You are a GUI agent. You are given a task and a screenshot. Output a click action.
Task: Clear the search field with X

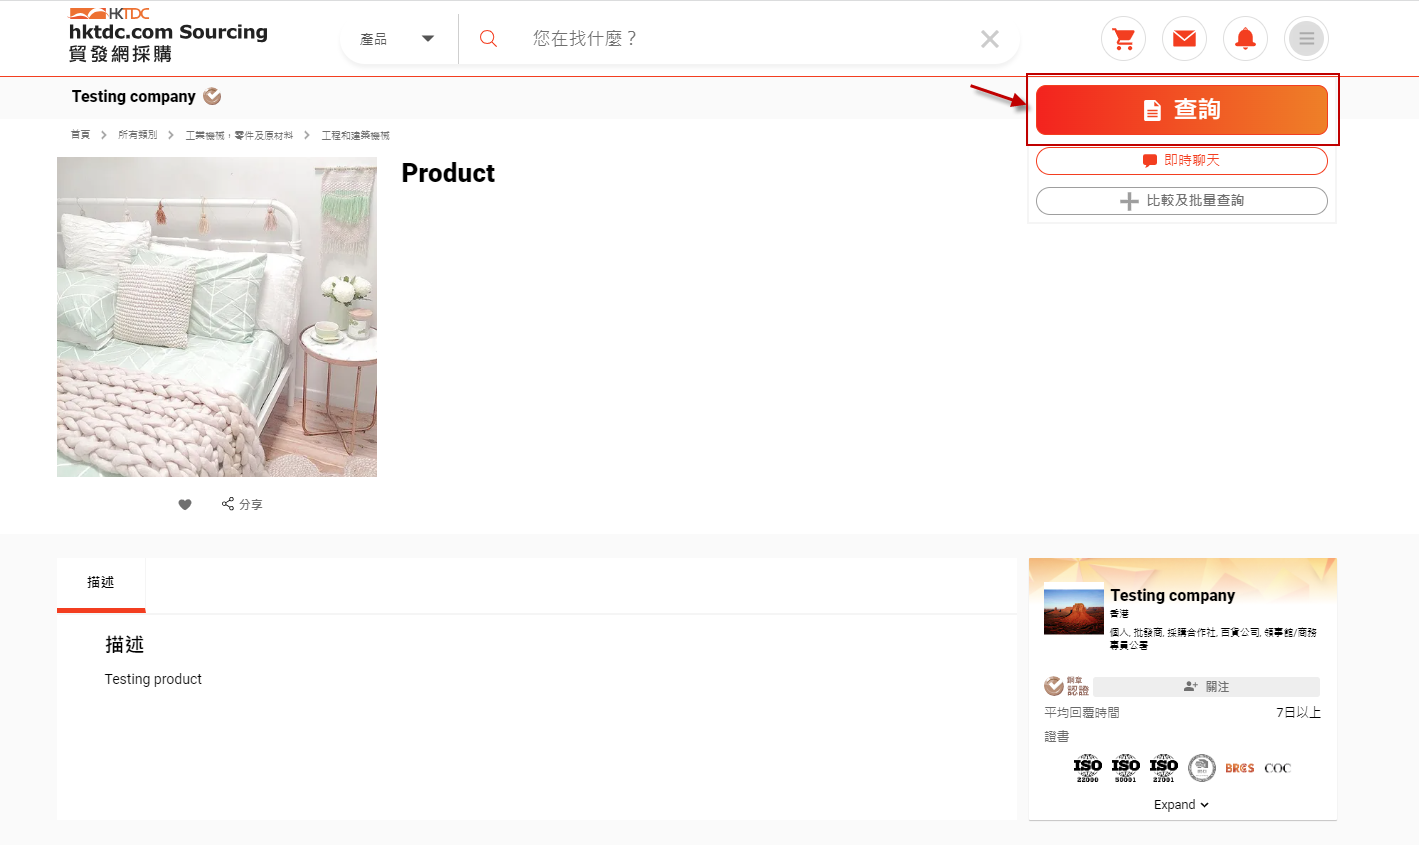point(990,39)
